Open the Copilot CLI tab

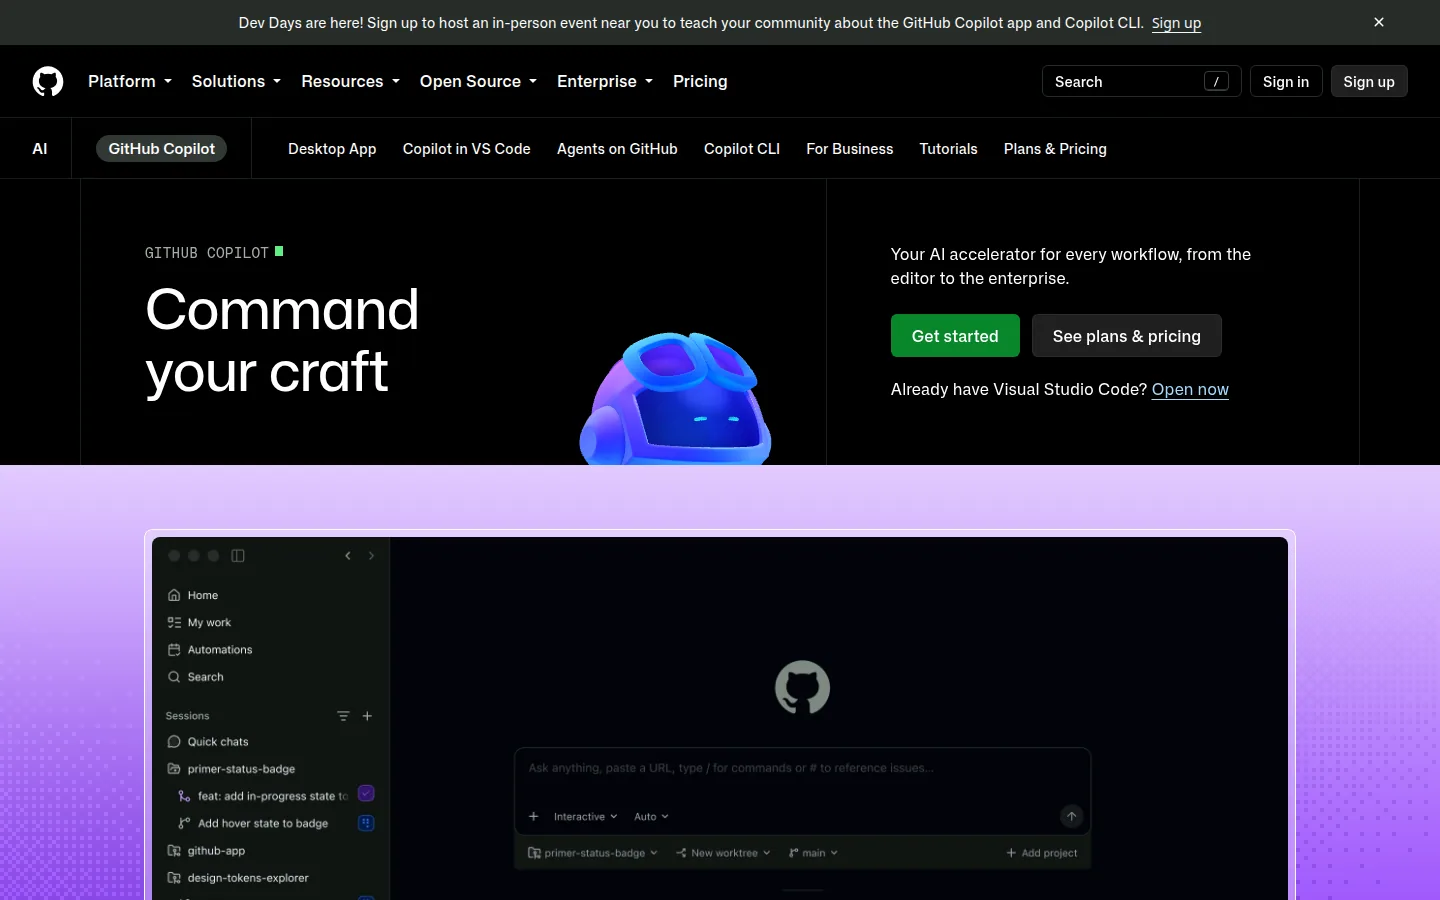742,149
